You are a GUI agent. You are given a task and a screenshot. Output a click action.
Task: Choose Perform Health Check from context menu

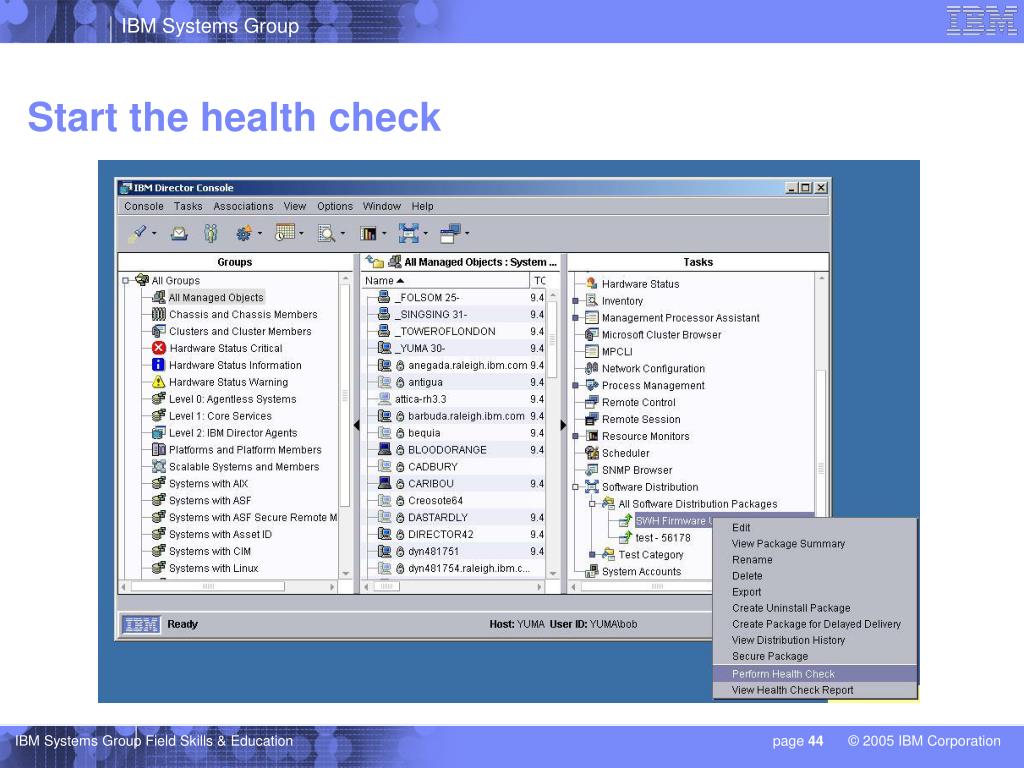pos(815,674)
